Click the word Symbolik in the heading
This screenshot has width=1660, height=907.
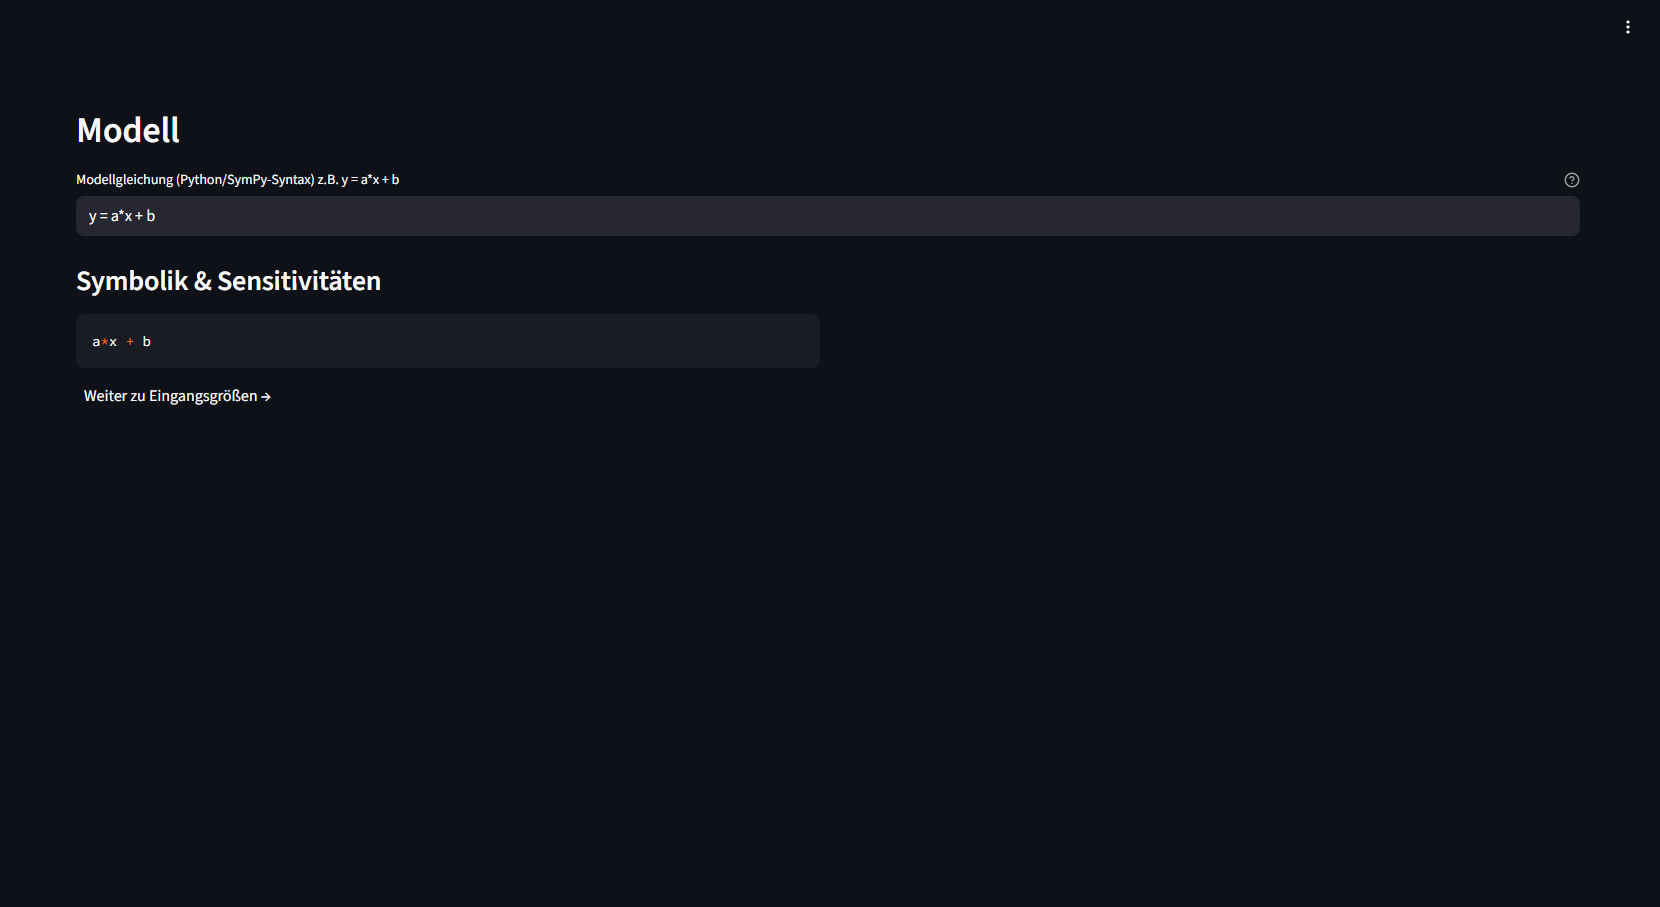click(x=132, y=281)
